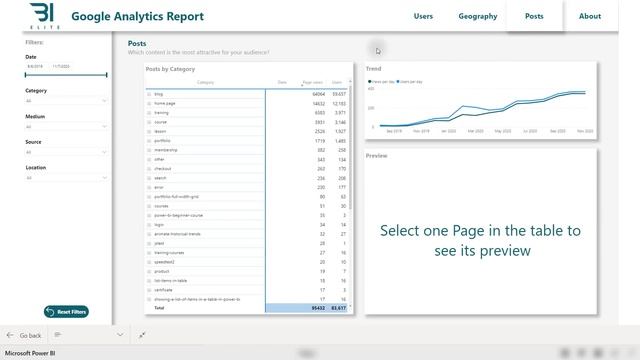Expand the product category row

[149, 271]
